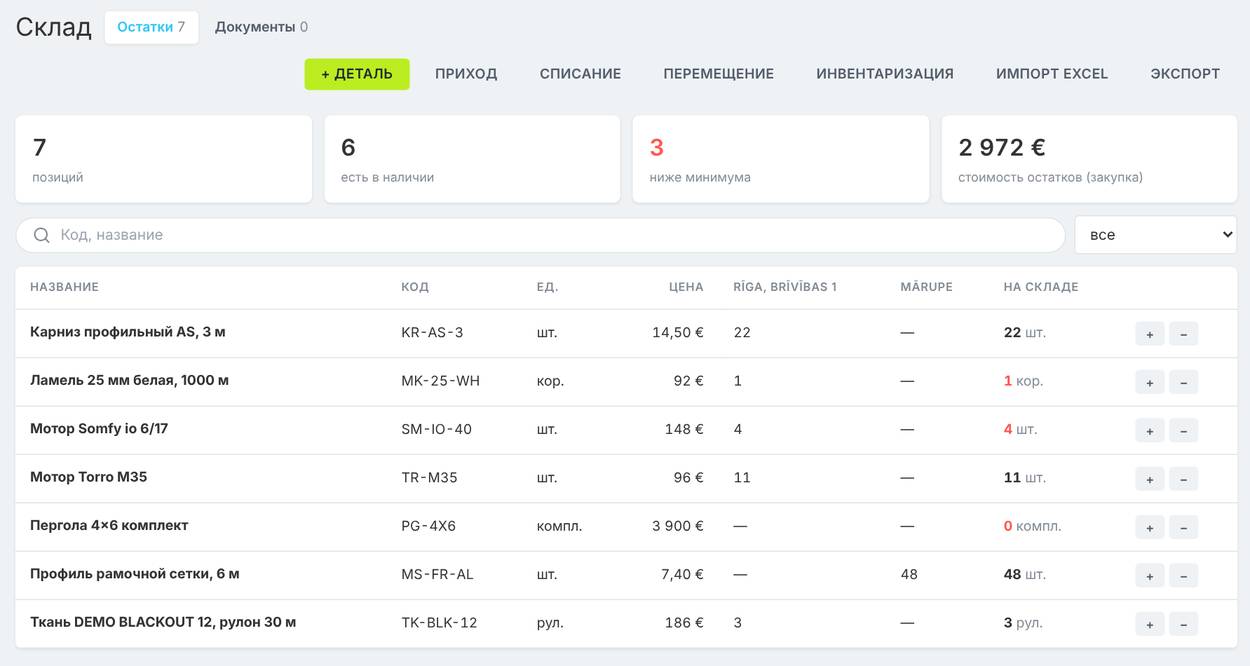This screenshot has width=1250, height=666.
Task: Select the item name Мотор Torro M35
Action: pos(89,477)
